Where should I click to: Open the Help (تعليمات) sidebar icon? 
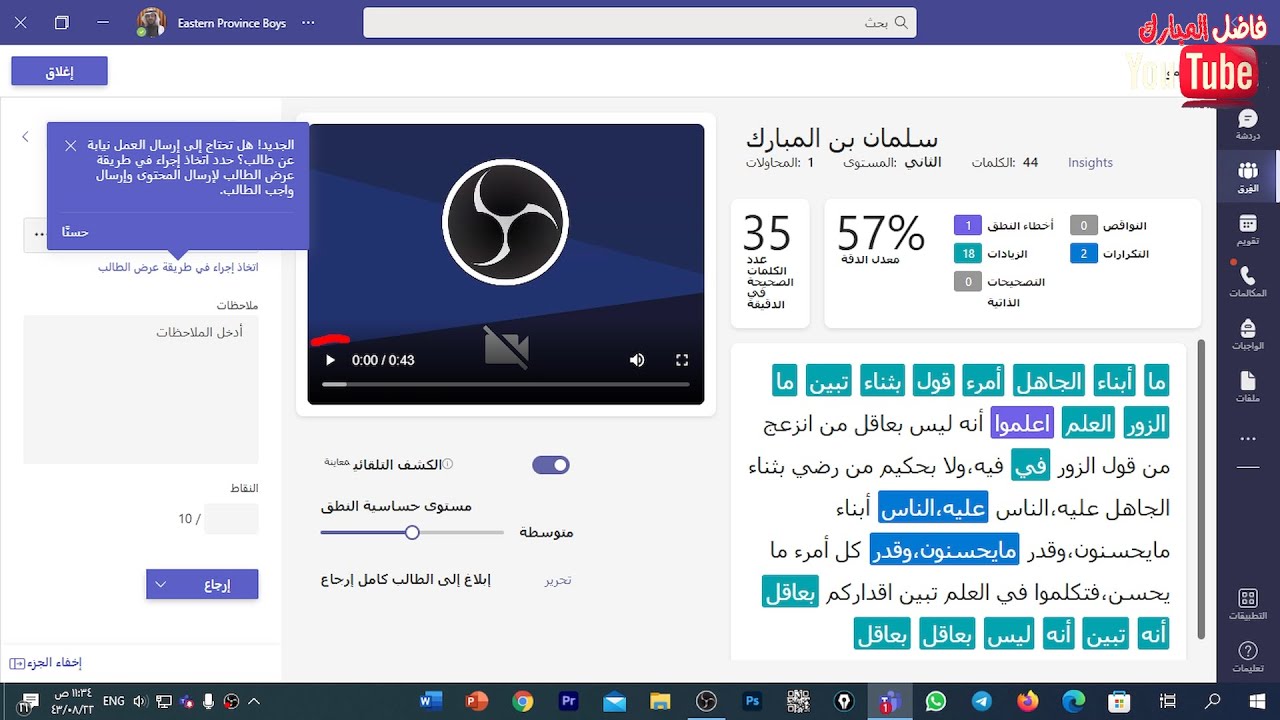pyautogui.click(x=1247, y=657)
